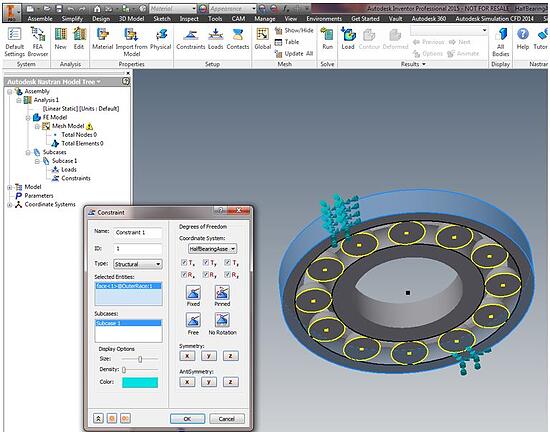Toggle Symmetry x button

click(187, 356)
